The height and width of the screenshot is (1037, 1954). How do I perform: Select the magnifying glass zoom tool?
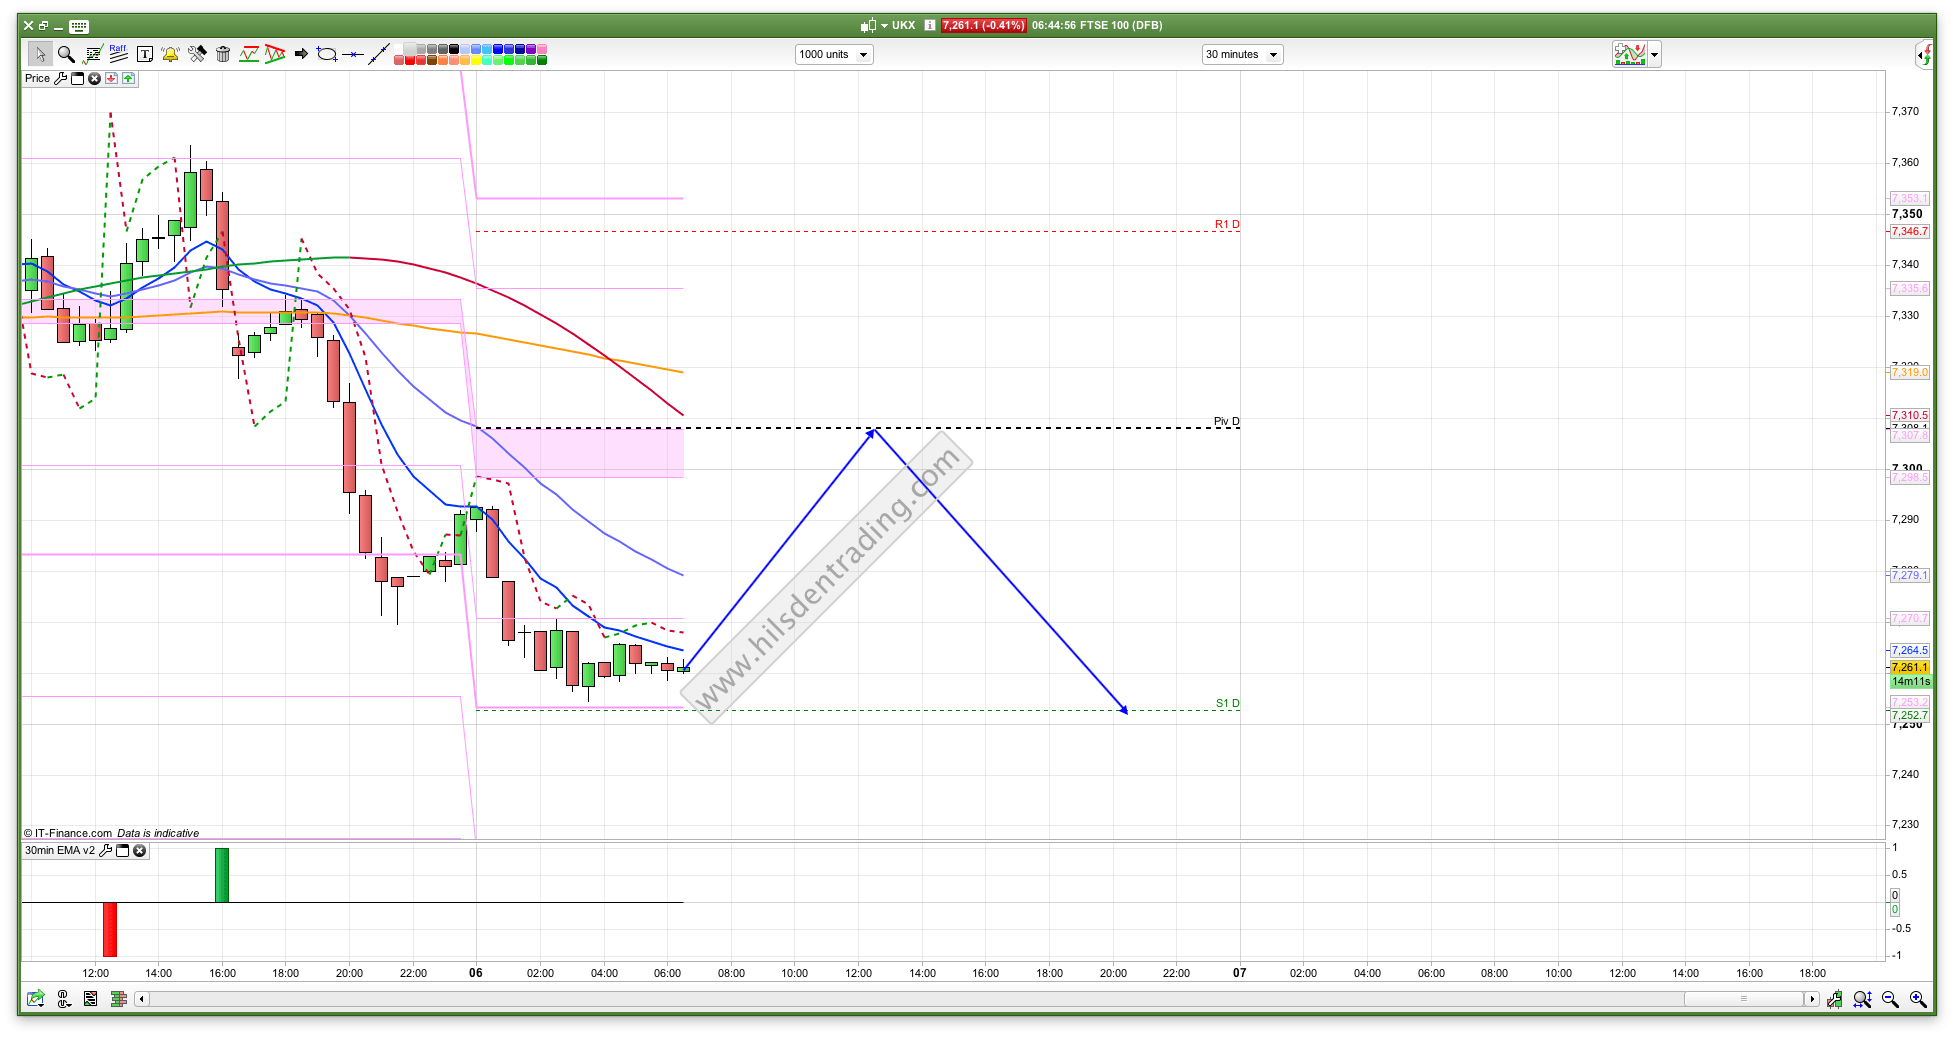tap(66, 54)
